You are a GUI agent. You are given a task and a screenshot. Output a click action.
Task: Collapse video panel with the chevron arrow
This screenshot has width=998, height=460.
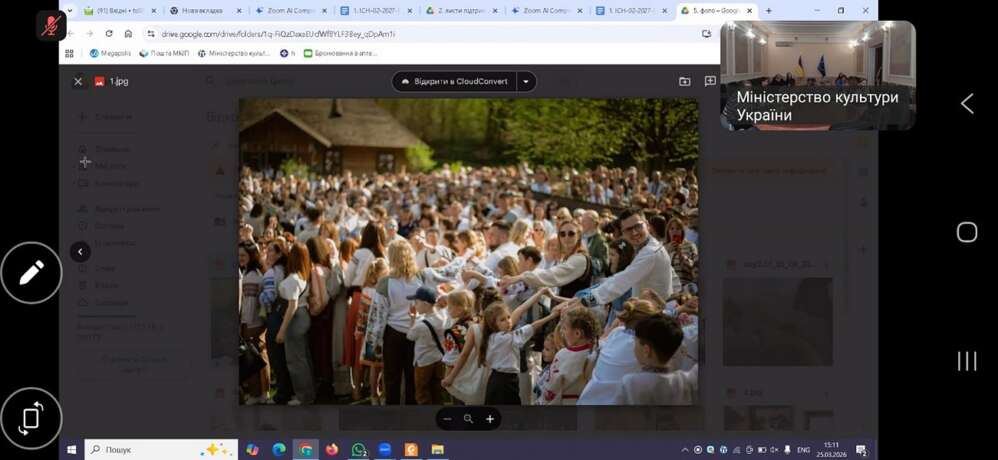click(967, 104)
